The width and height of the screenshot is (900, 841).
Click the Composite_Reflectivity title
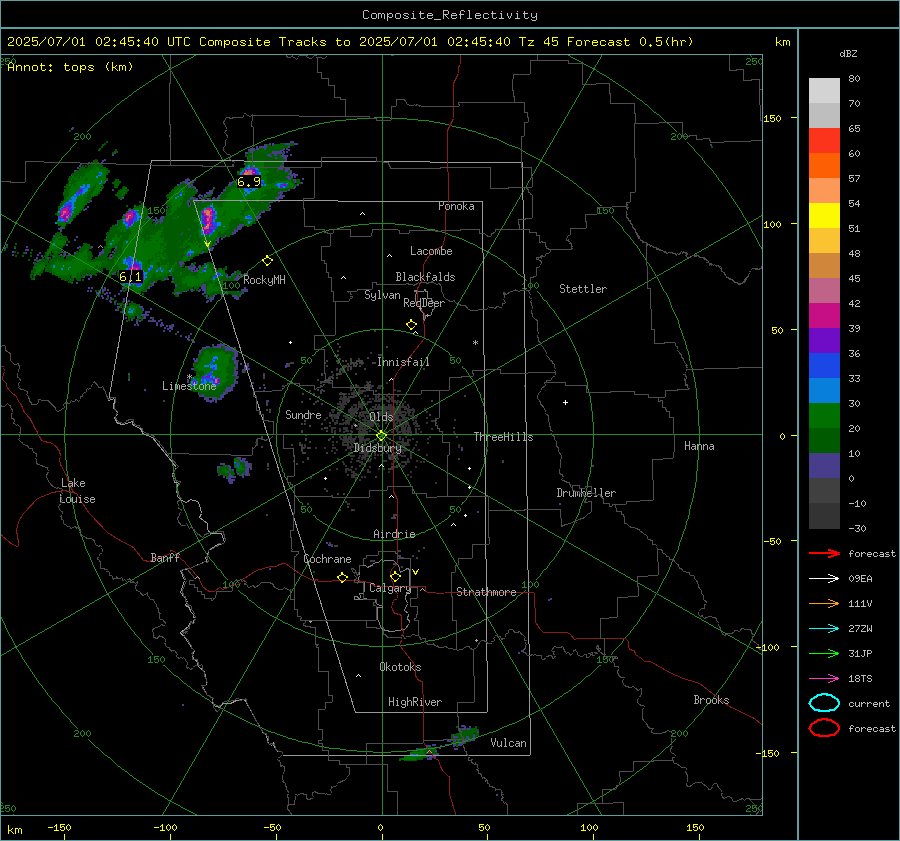click(x=449, y=15)
